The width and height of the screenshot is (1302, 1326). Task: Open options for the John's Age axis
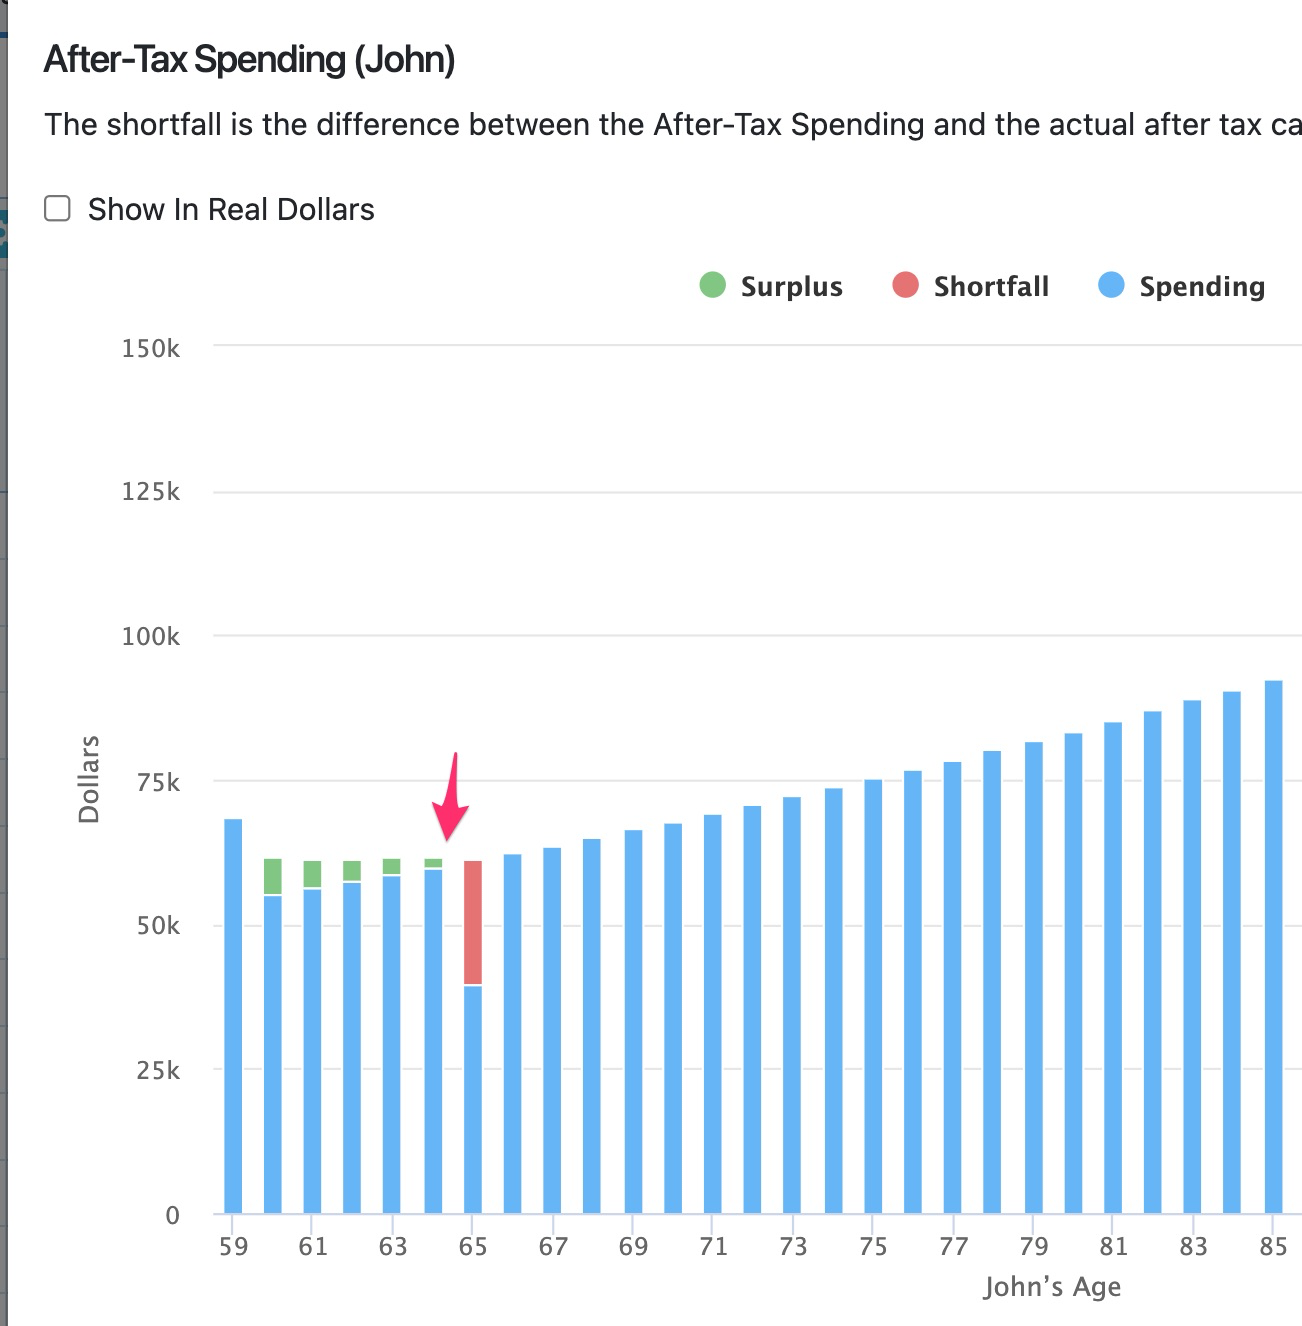click(1054, 1287)
